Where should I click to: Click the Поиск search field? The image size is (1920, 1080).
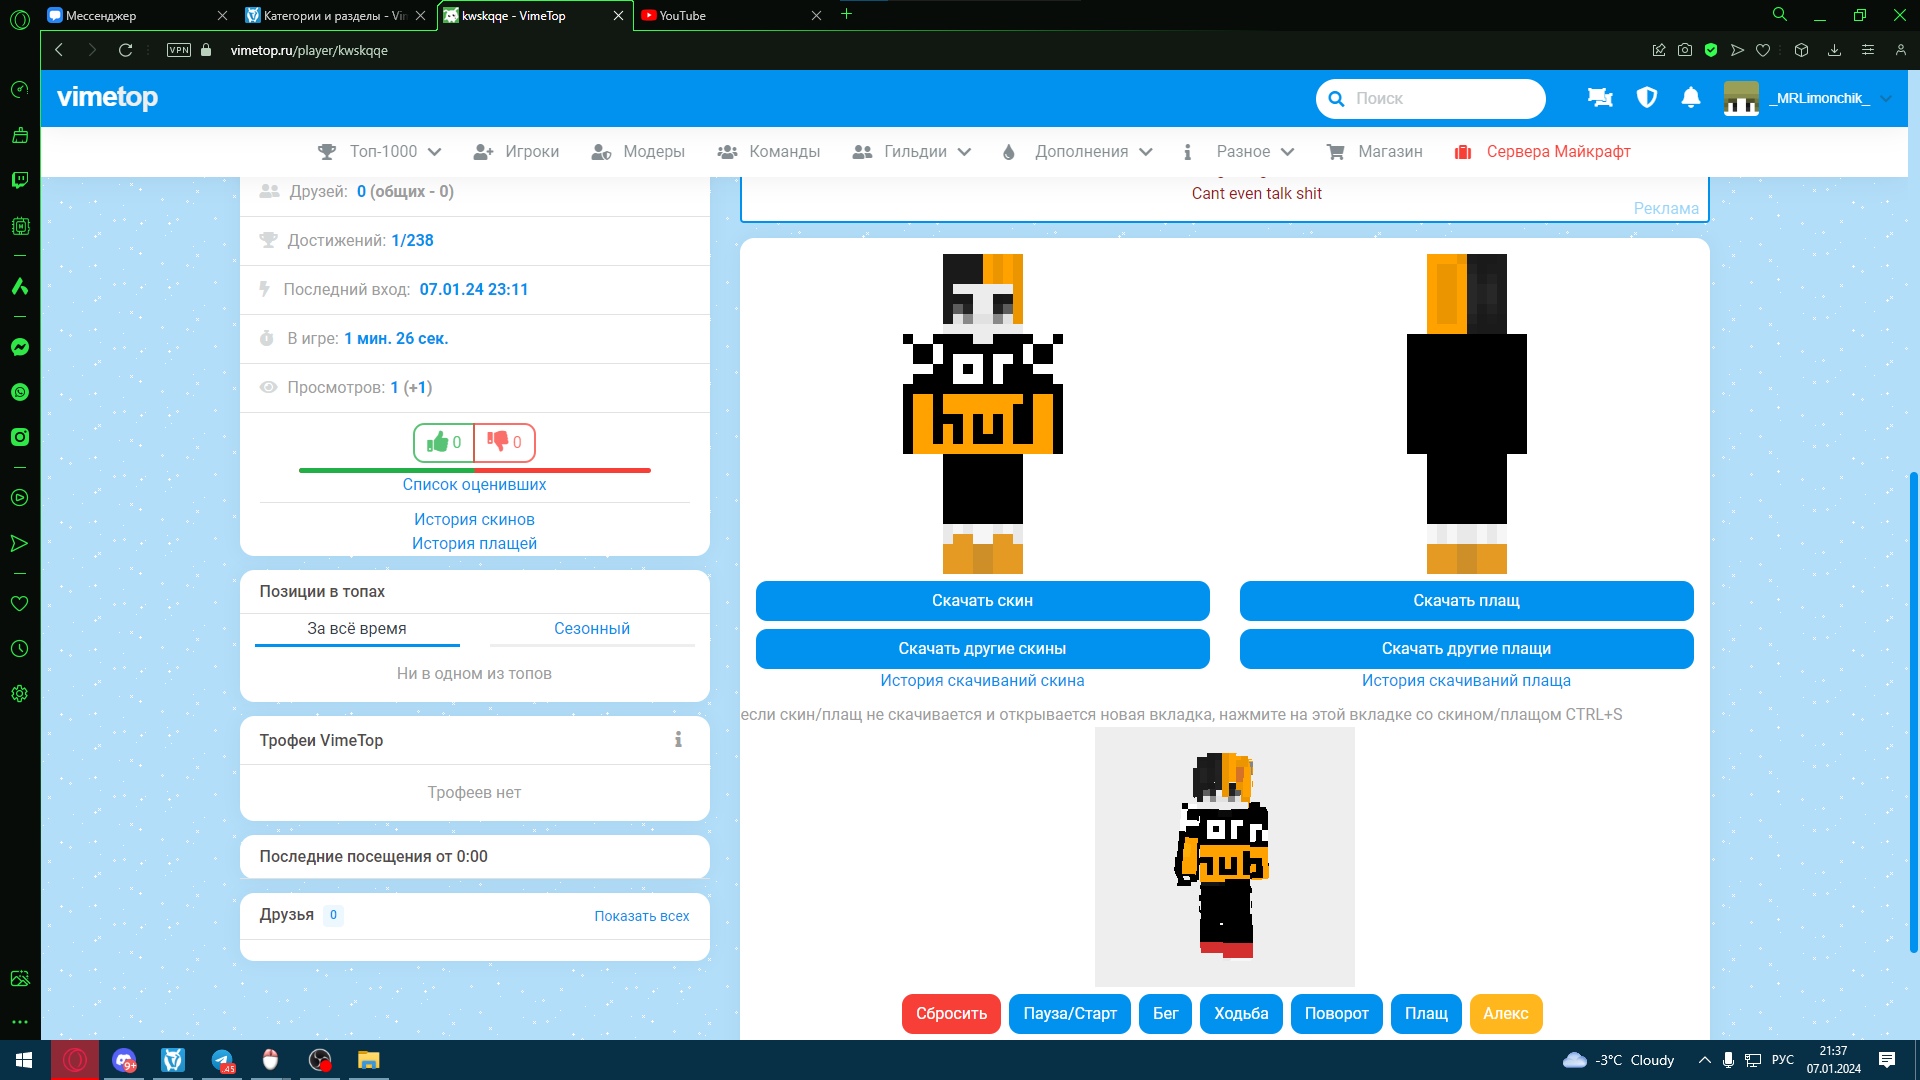pyautogui.click(x=1440, y=98)
